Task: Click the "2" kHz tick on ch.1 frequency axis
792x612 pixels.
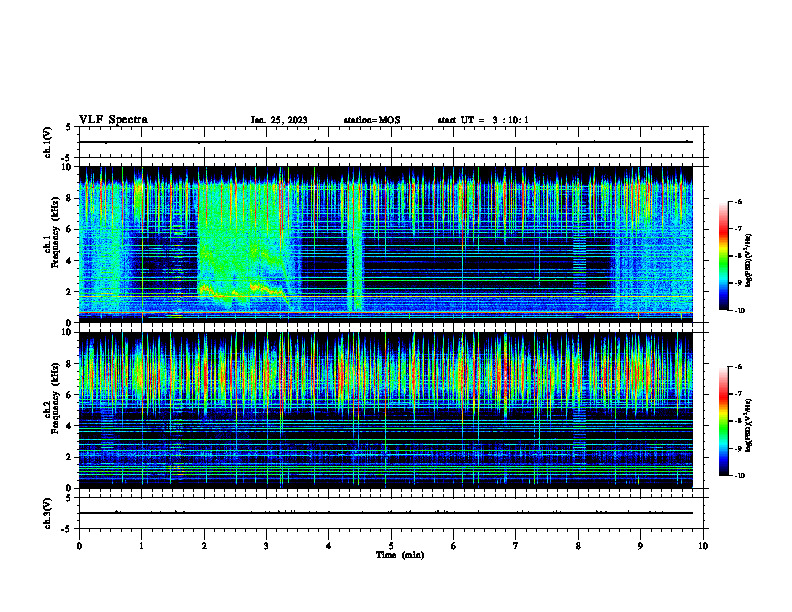Action: [69, 292]
